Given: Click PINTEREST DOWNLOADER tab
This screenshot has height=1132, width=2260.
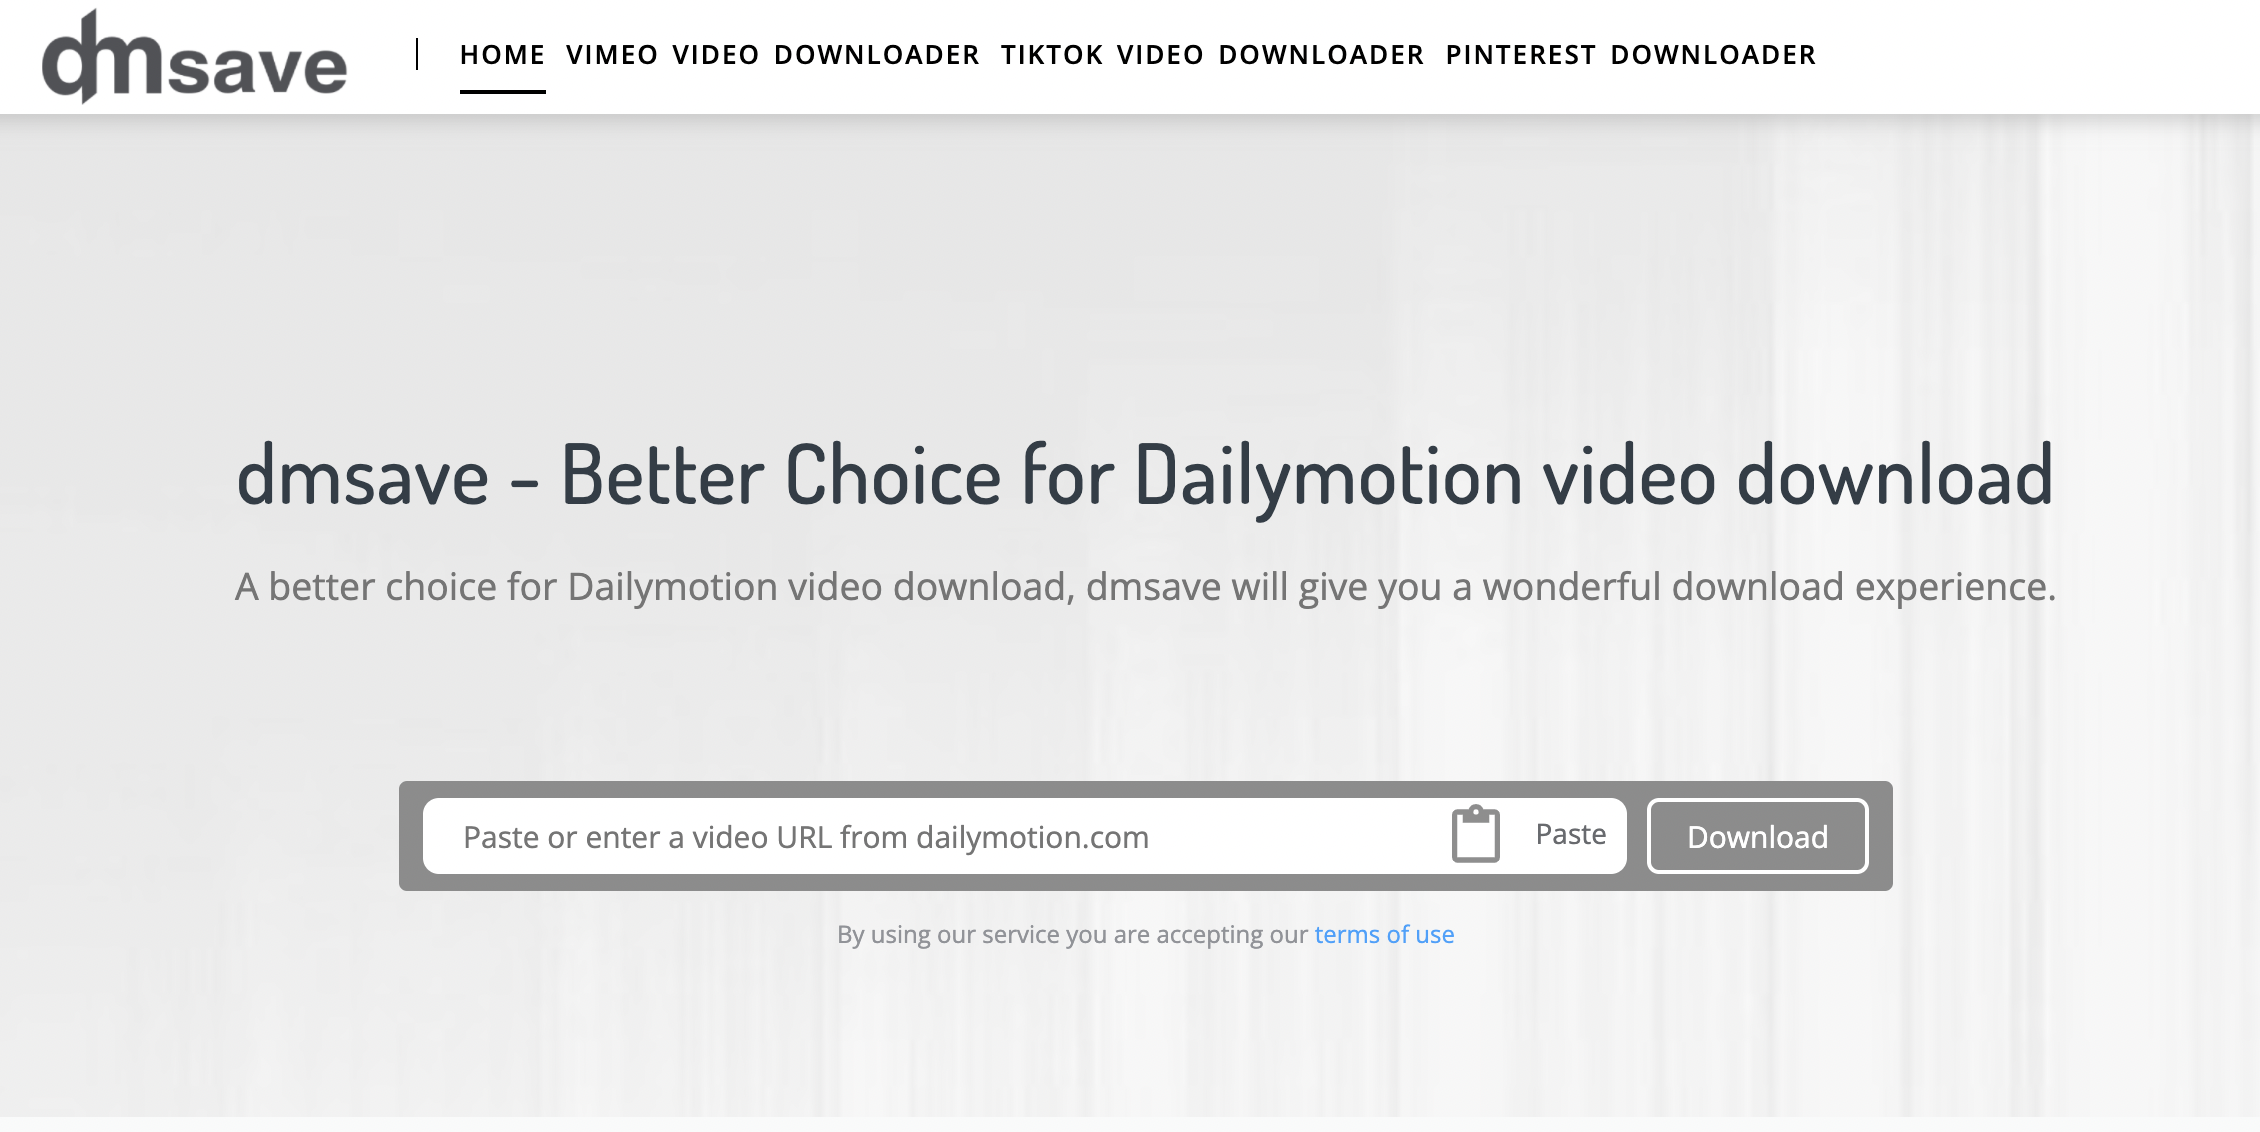Looking at the screenshot, I should pos(1632,53).
